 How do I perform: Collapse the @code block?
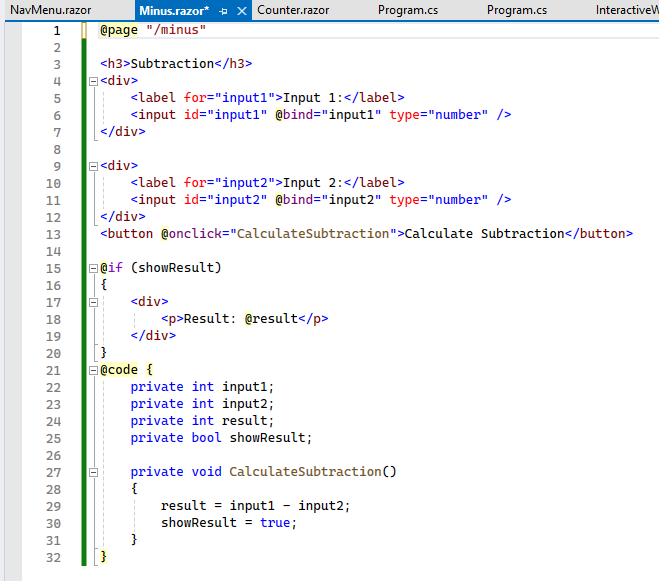93,370
